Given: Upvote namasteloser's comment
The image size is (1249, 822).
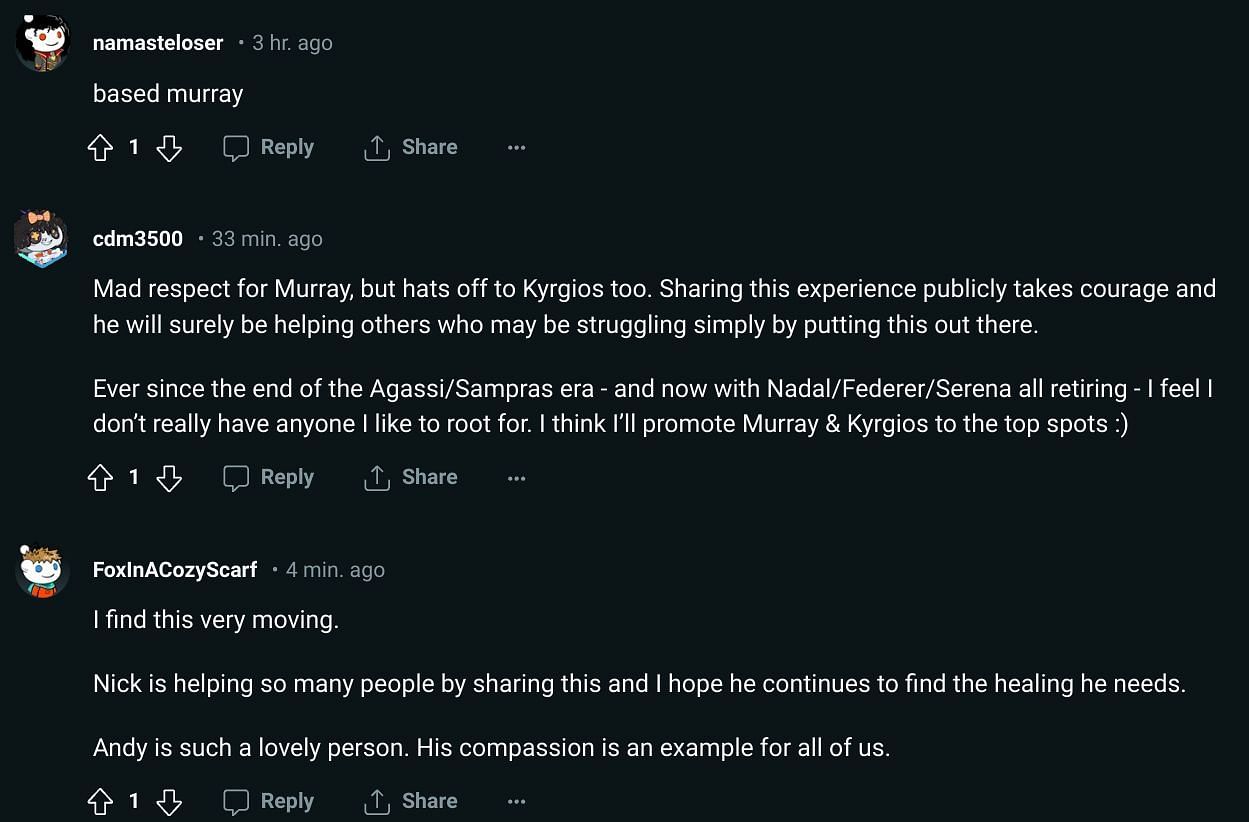Looking at the screenshot, I should (101, 148).
